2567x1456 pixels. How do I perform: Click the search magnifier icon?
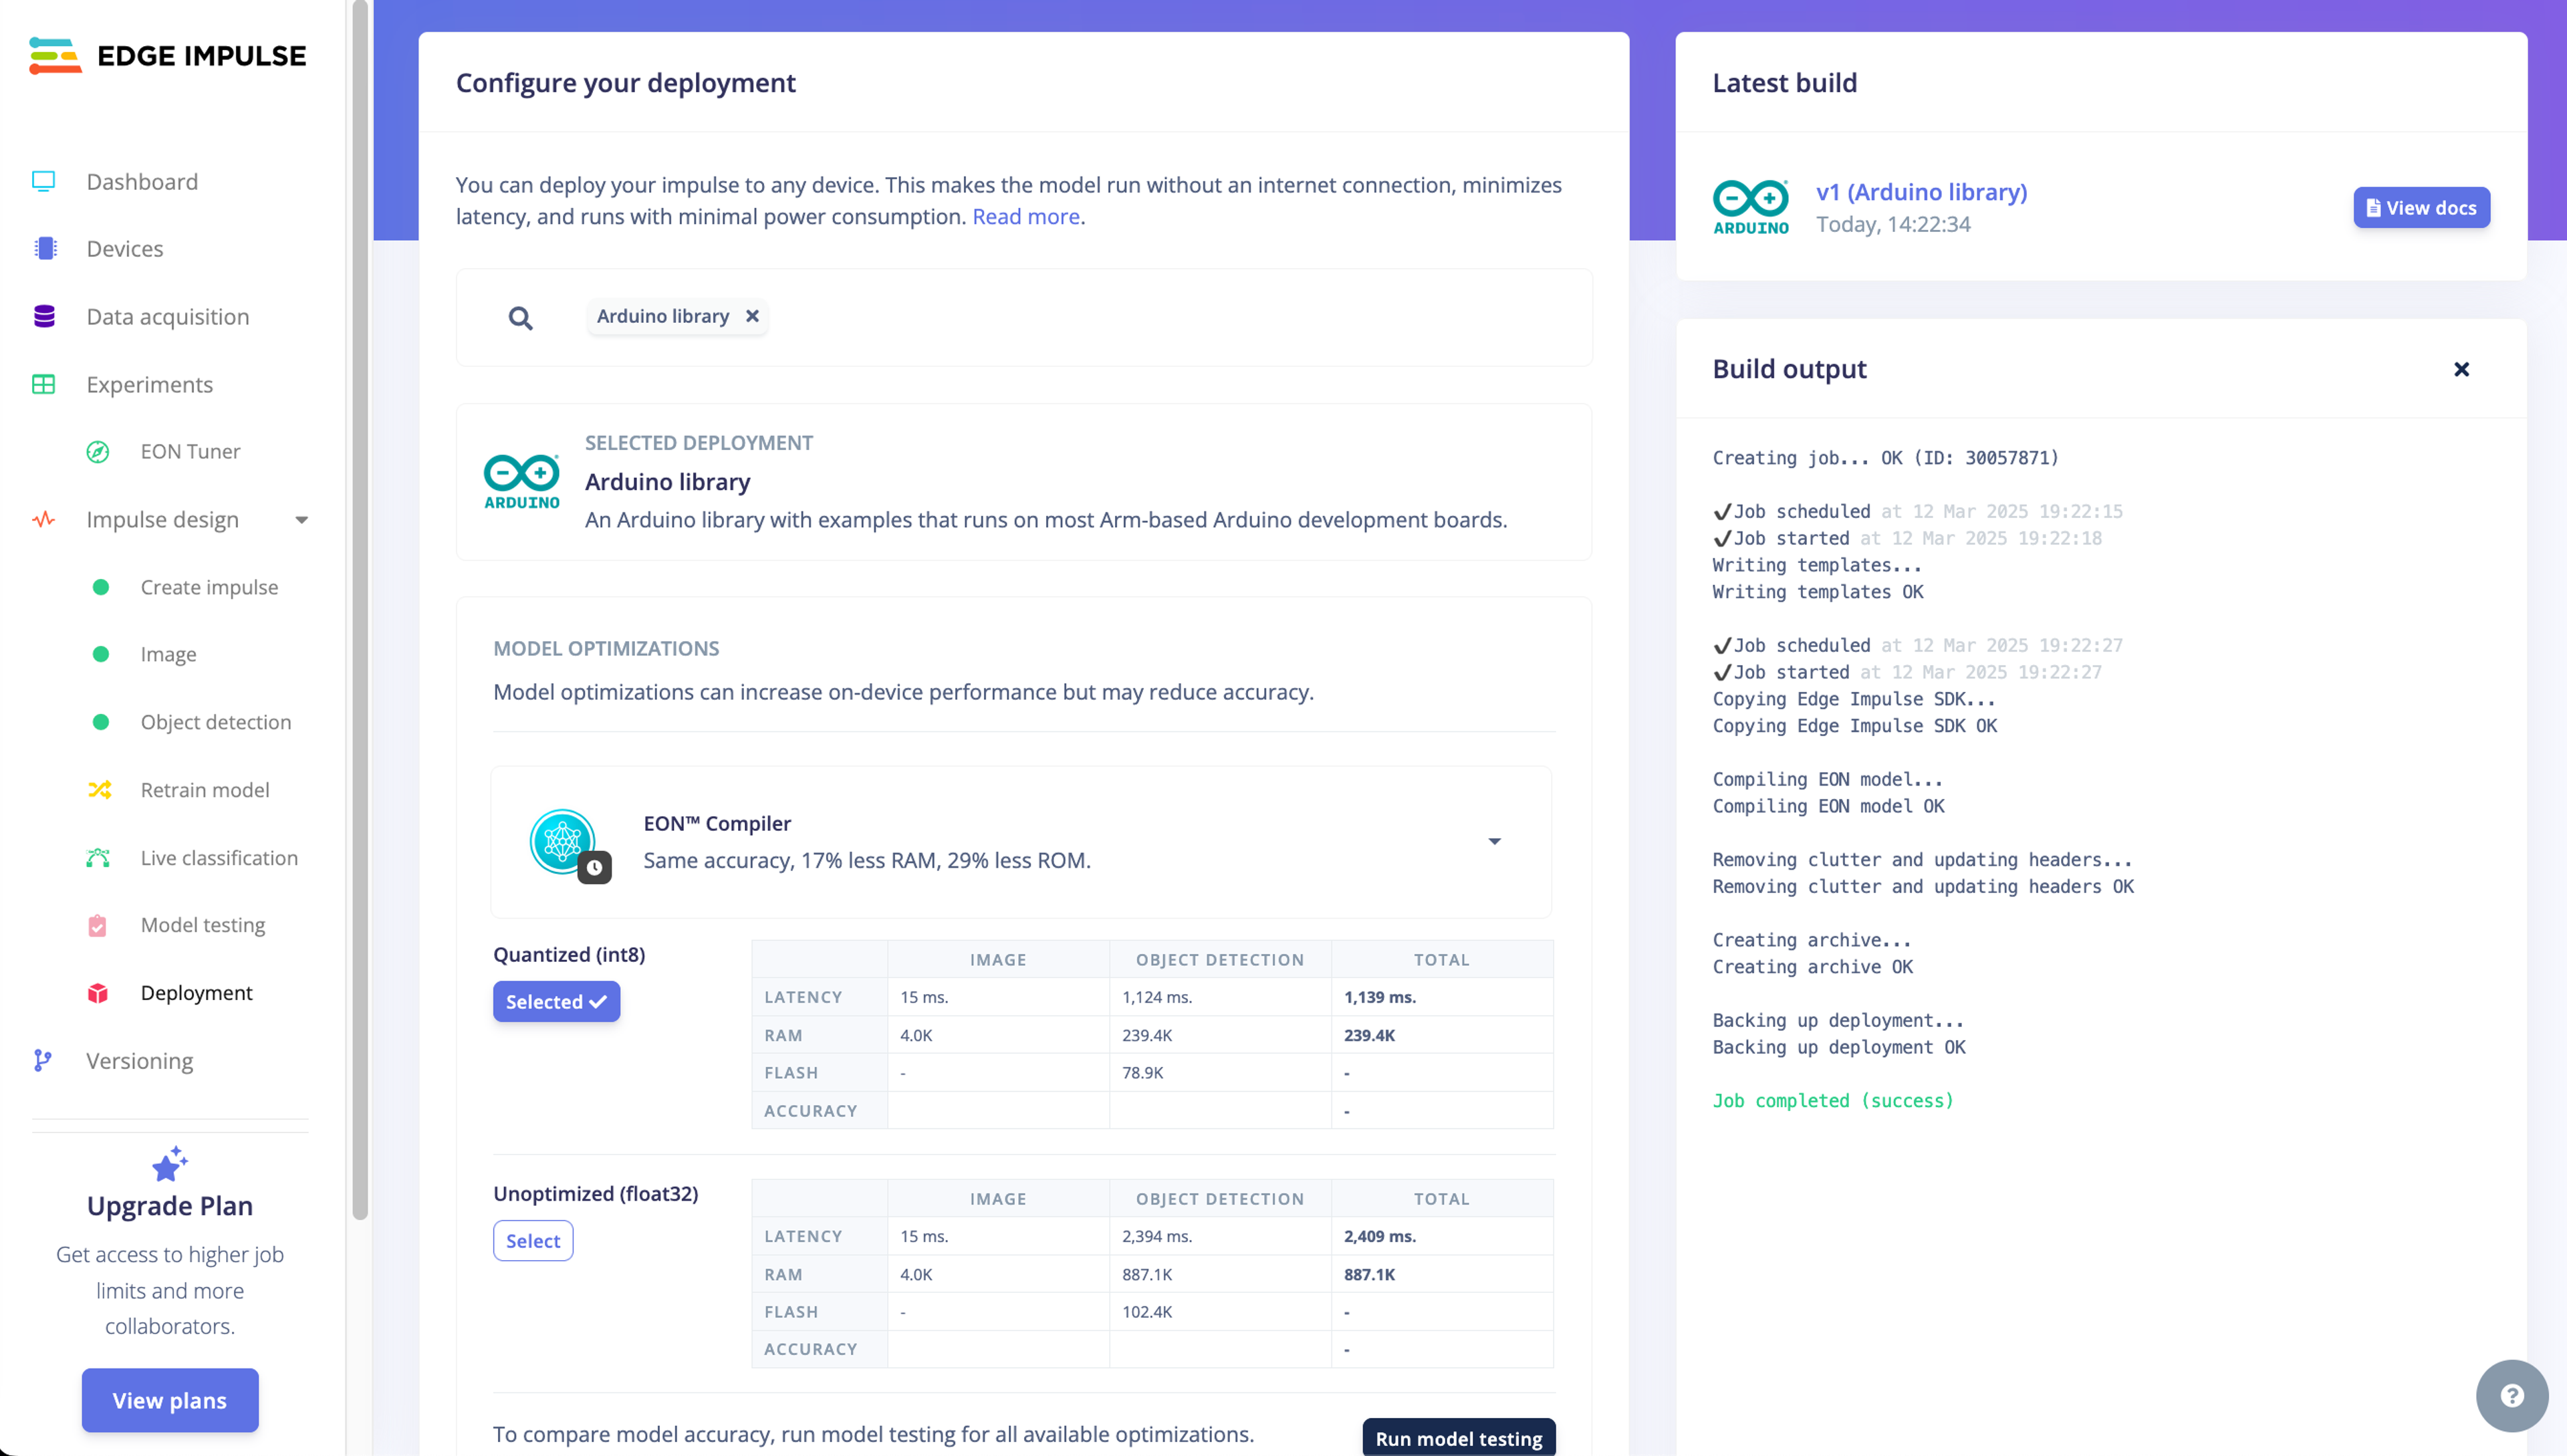pos(520,318)
